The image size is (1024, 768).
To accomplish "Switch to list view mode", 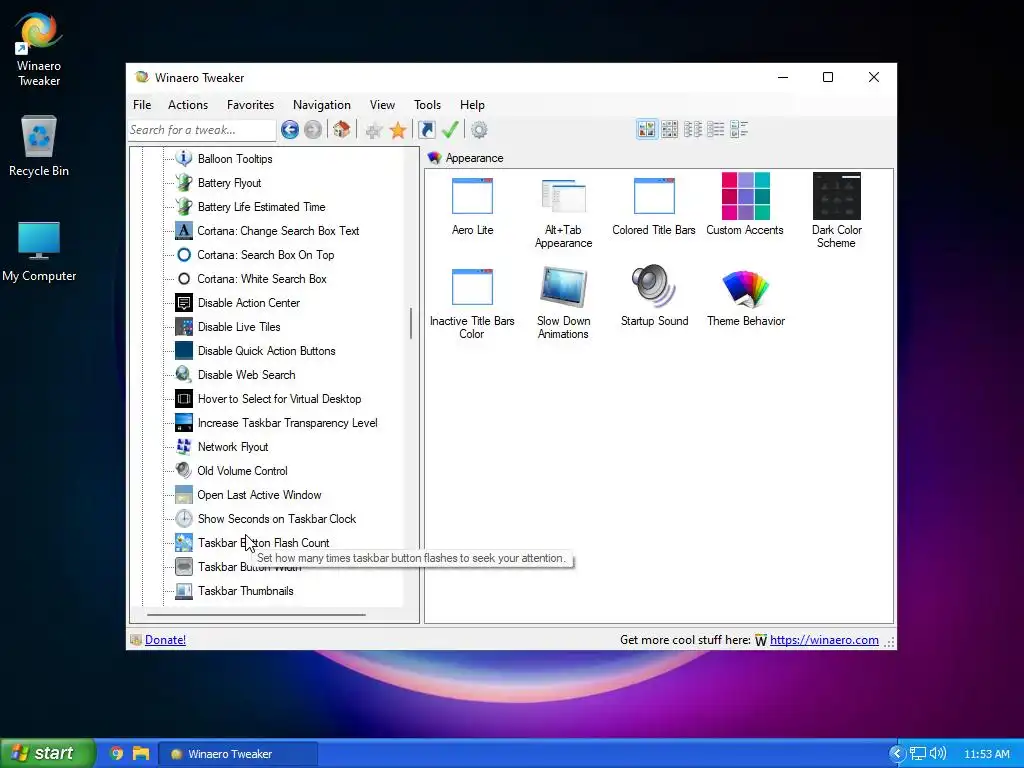I will (716, 129).
